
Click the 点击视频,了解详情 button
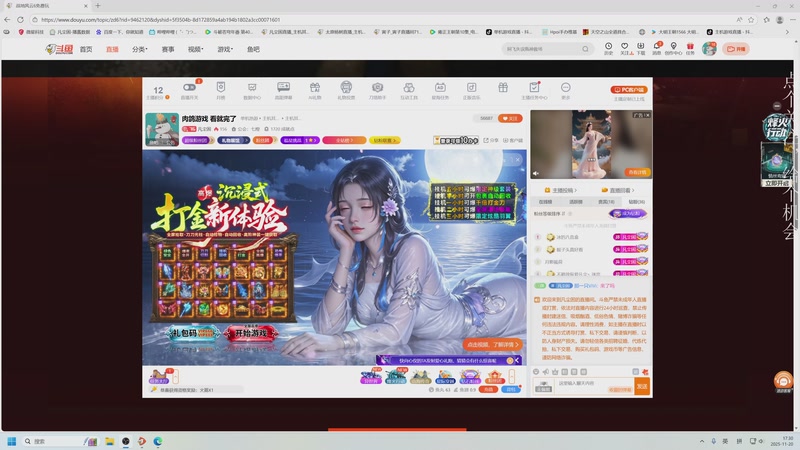tap(492, 344)
